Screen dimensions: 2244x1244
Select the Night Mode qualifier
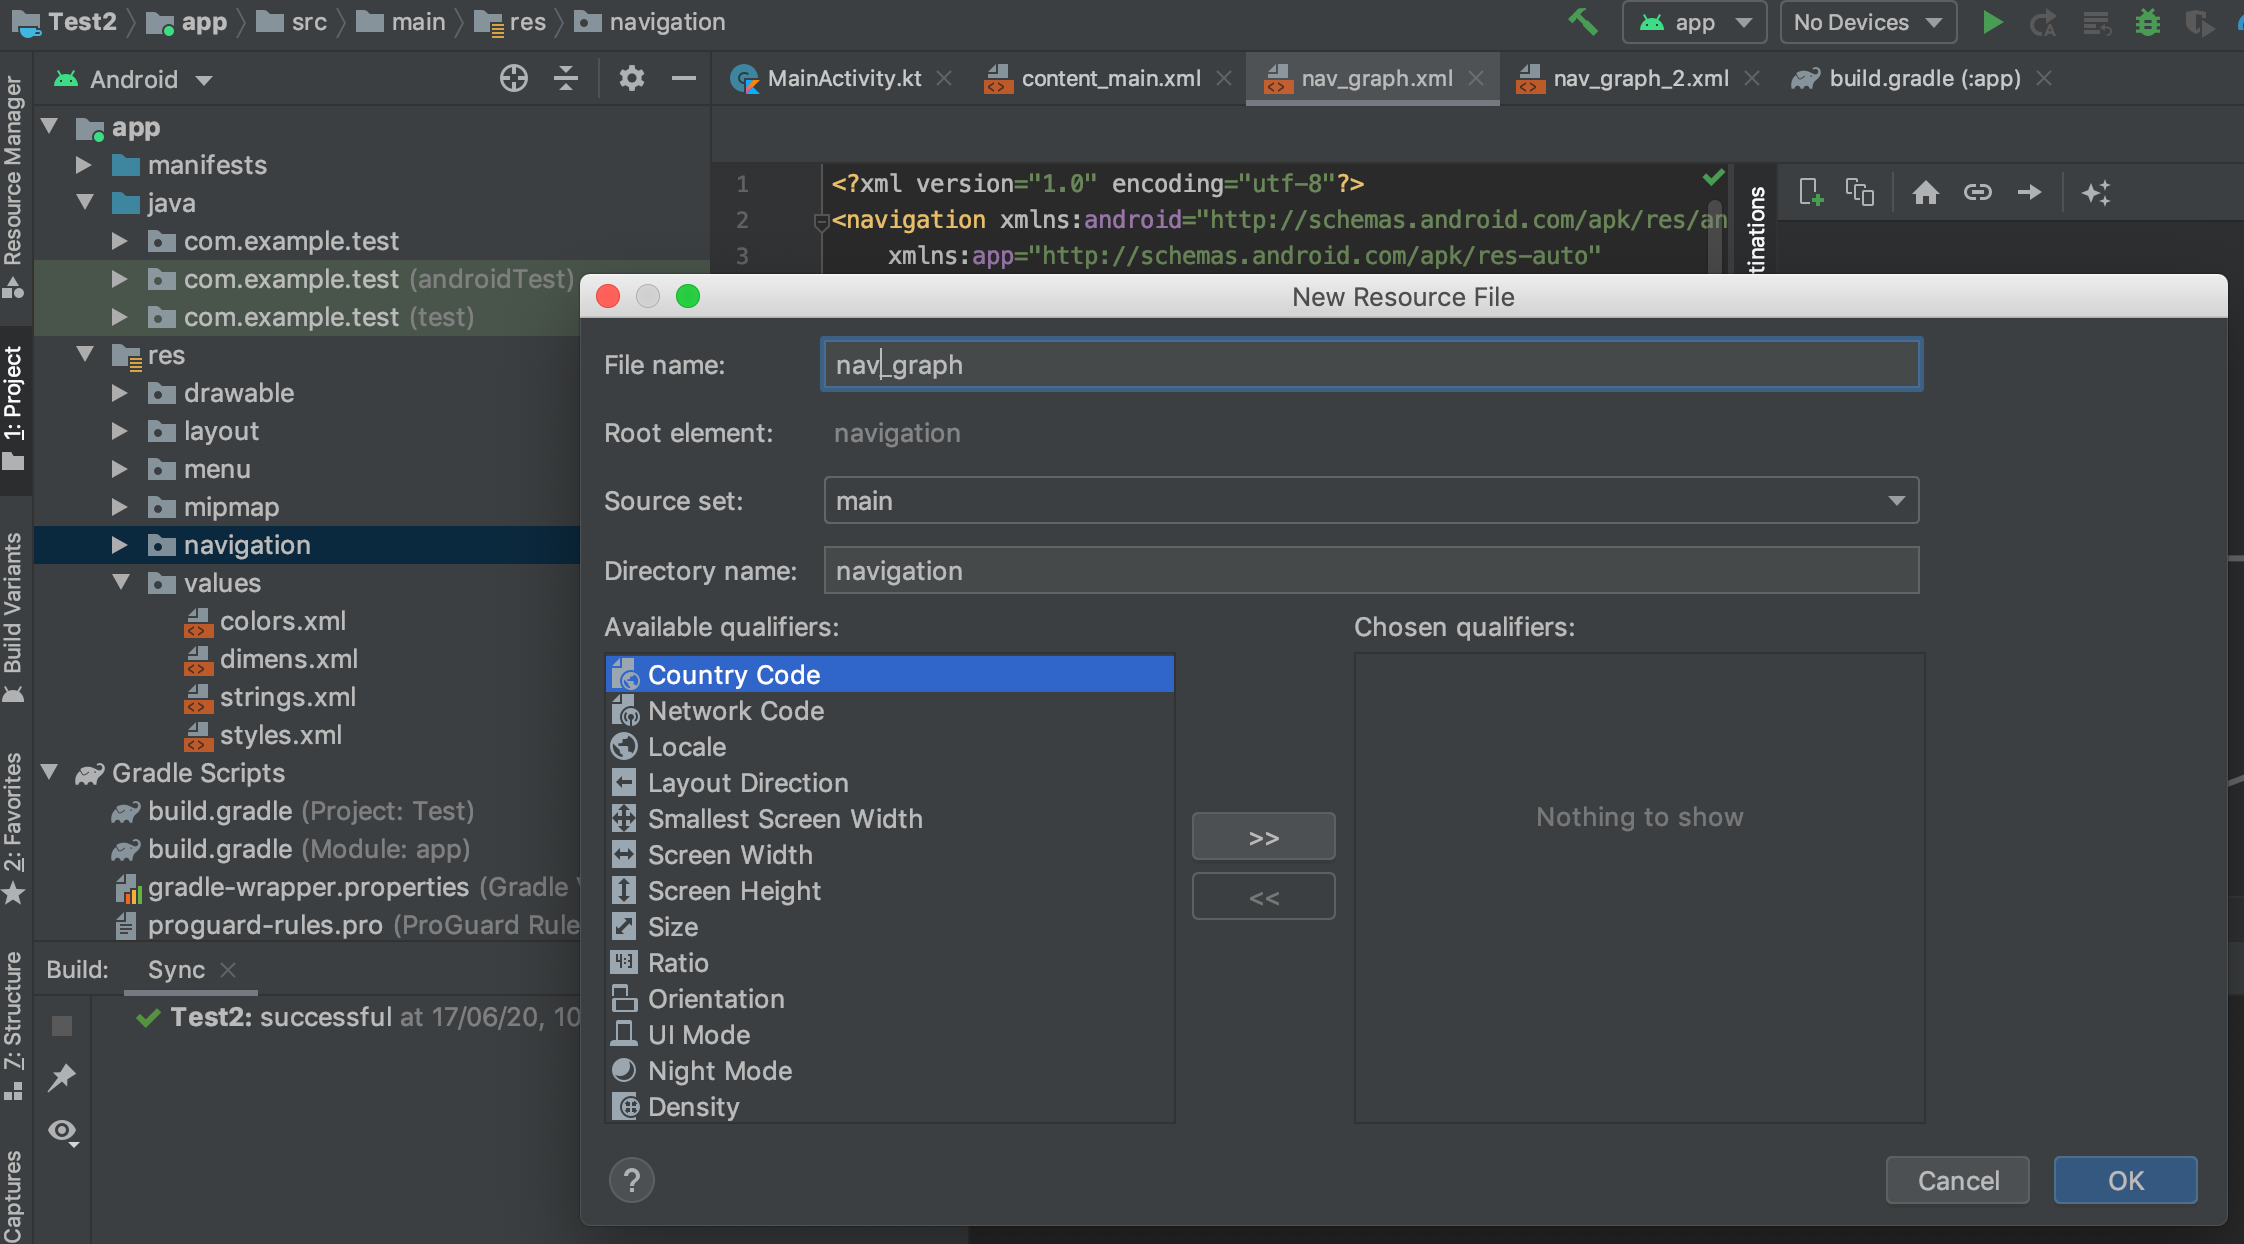tap(889, 1071)
